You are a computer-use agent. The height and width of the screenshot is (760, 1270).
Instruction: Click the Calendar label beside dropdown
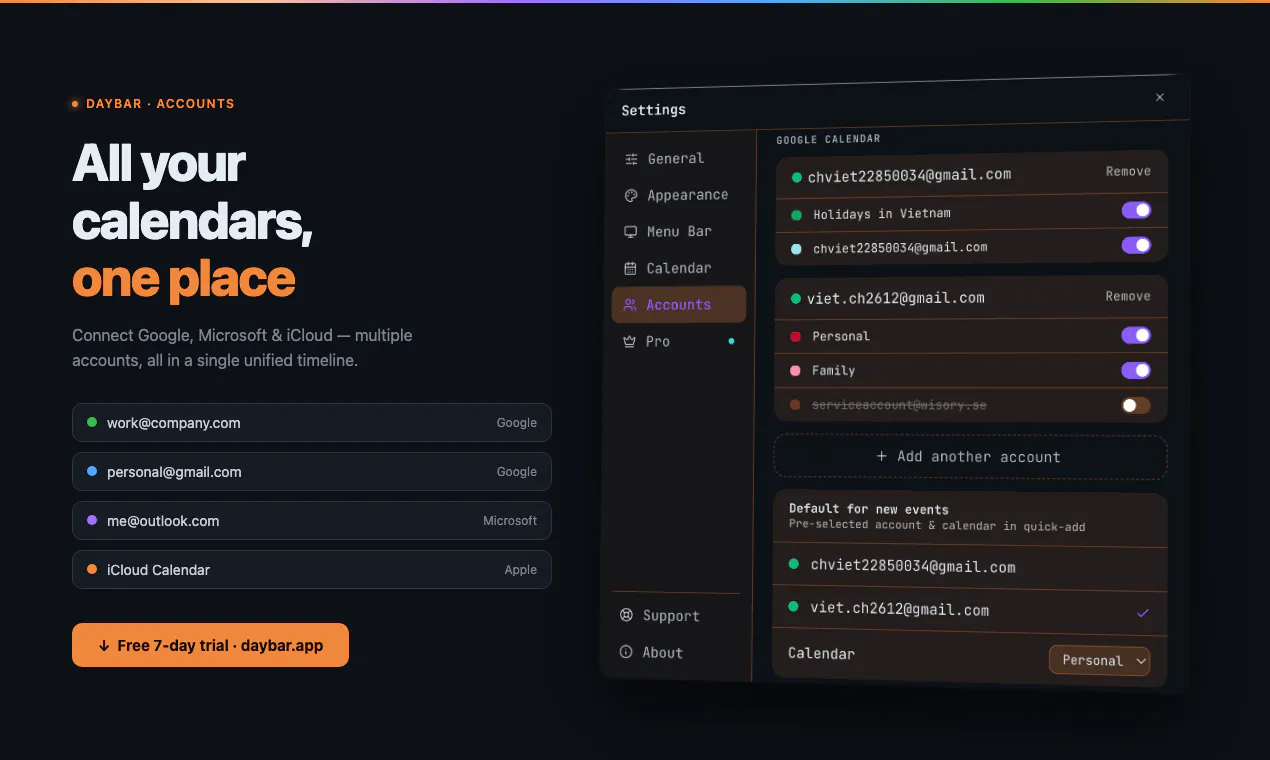(821, 653)
